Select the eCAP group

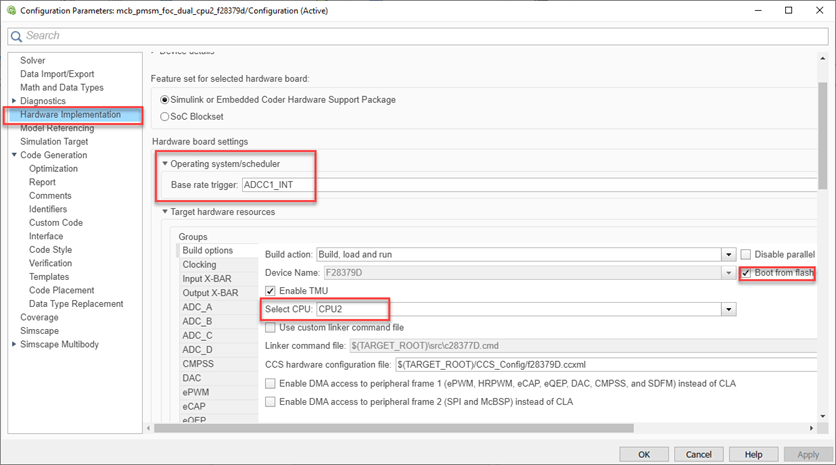tap(218, 406)
